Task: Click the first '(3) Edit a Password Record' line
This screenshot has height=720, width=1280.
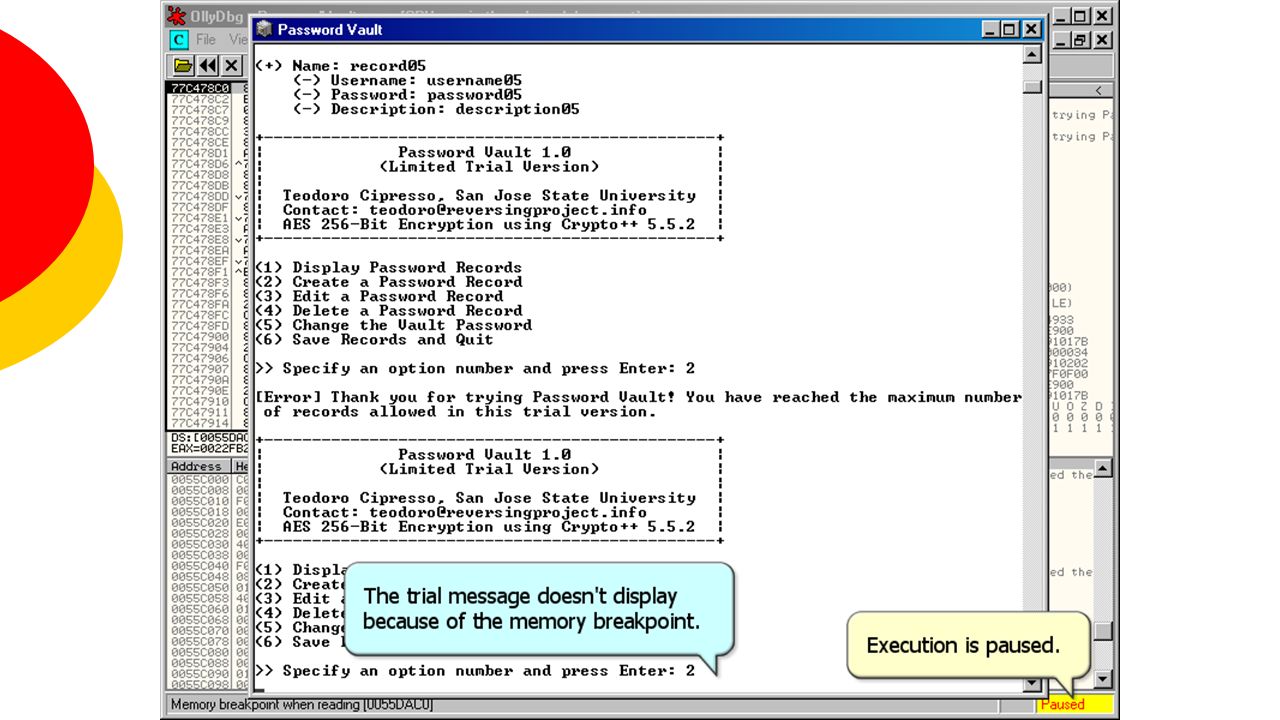Action: pos(380,296)
